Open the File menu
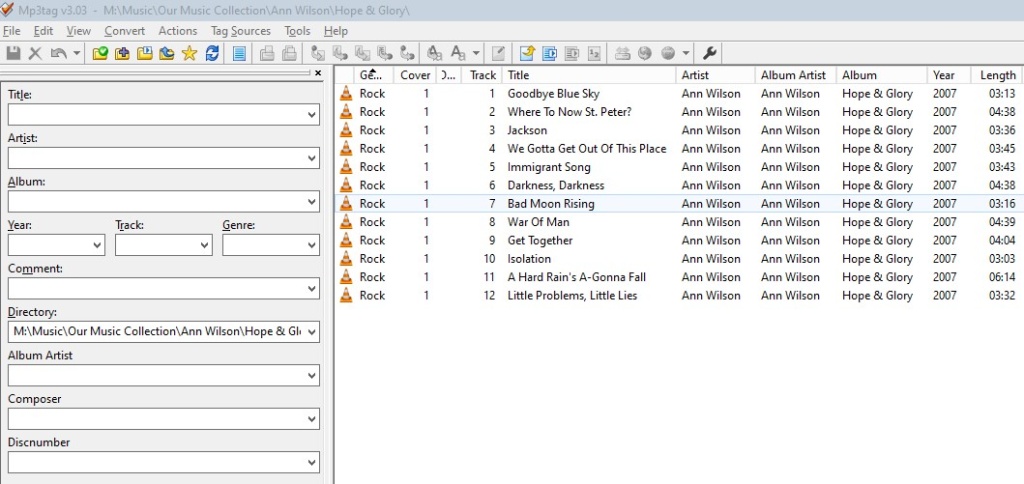This screenshot has height=484, width=1024. 12,31
